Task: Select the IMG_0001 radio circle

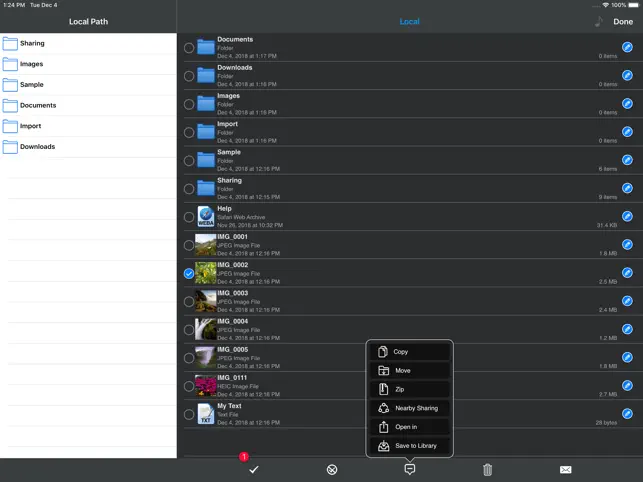Action: 189,245
